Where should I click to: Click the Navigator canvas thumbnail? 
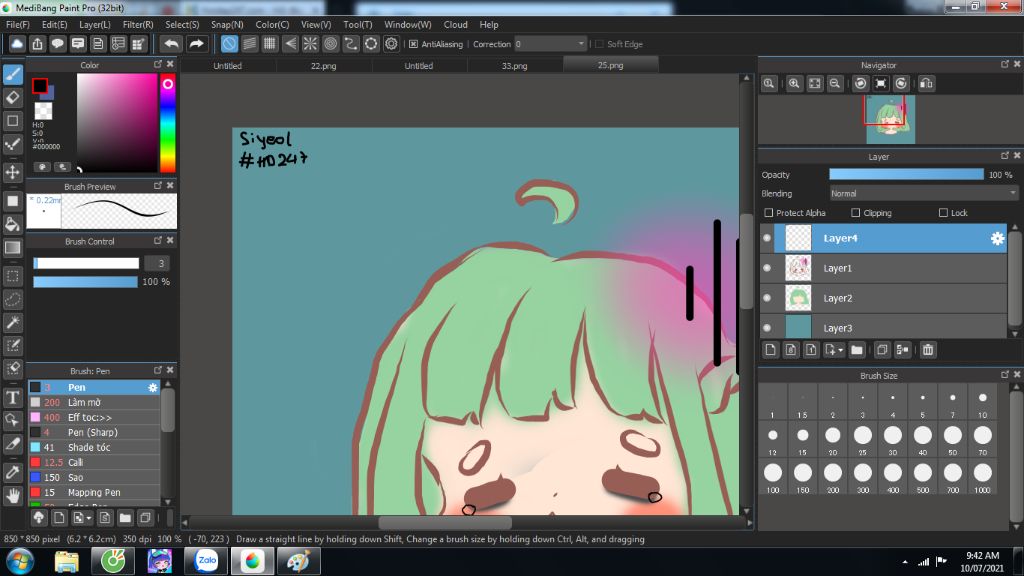(x=890, y=120)
